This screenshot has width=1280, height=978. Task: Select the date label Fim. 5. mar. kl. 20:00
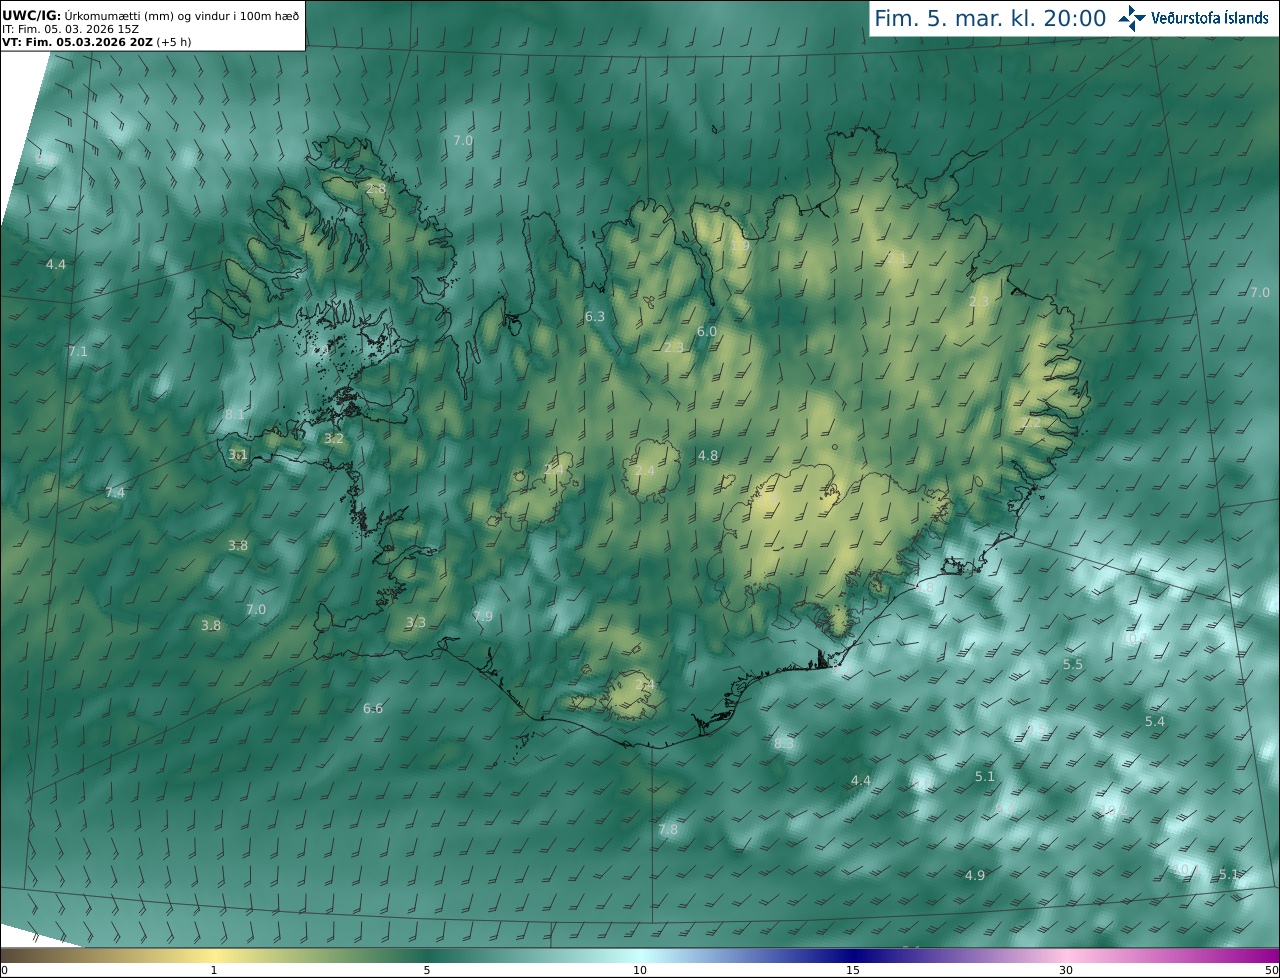click(x=990, y=18)
